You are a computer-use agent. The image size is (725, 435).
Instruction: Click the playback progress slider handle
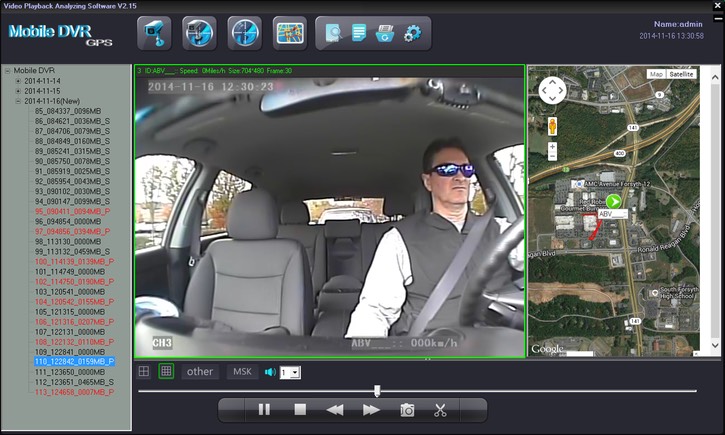(377, 390)
